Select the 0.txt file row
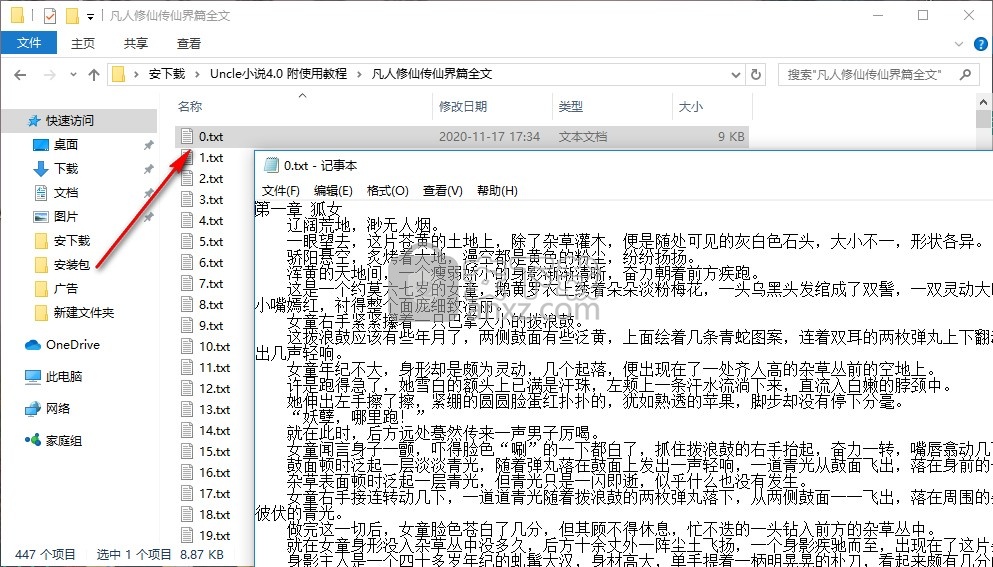 (462, 136)
